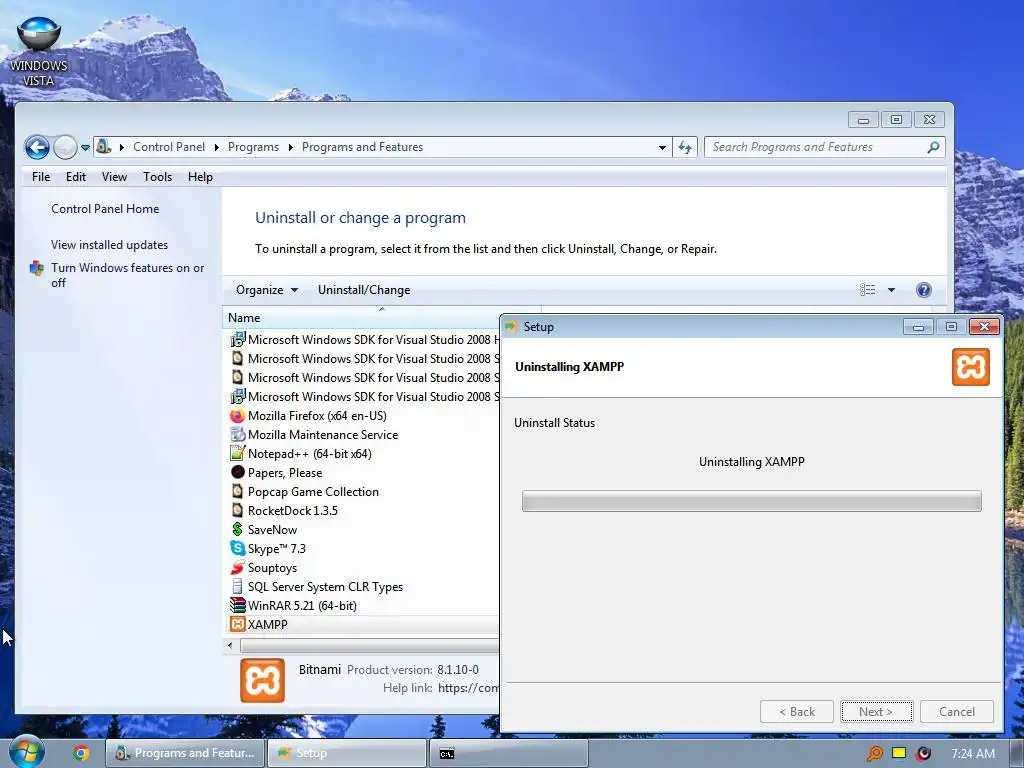Click the 7:24 AM system clock

coord(973,754)
